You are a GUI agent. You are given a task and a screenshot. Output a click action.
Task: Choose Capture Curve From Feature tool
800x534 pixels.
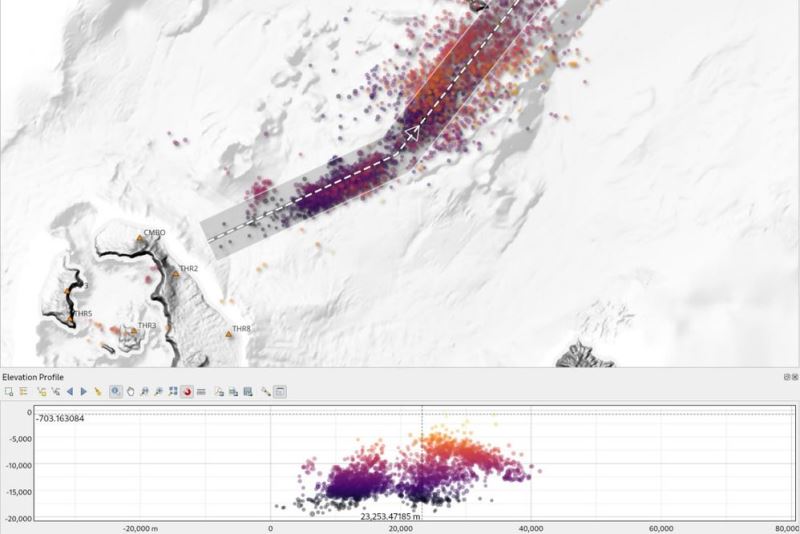point(55,391)
